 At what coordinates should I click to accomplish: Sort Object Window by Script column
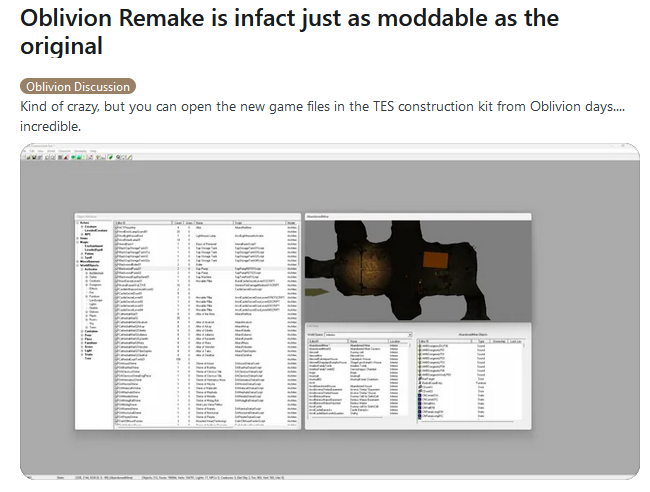[260, 223]
